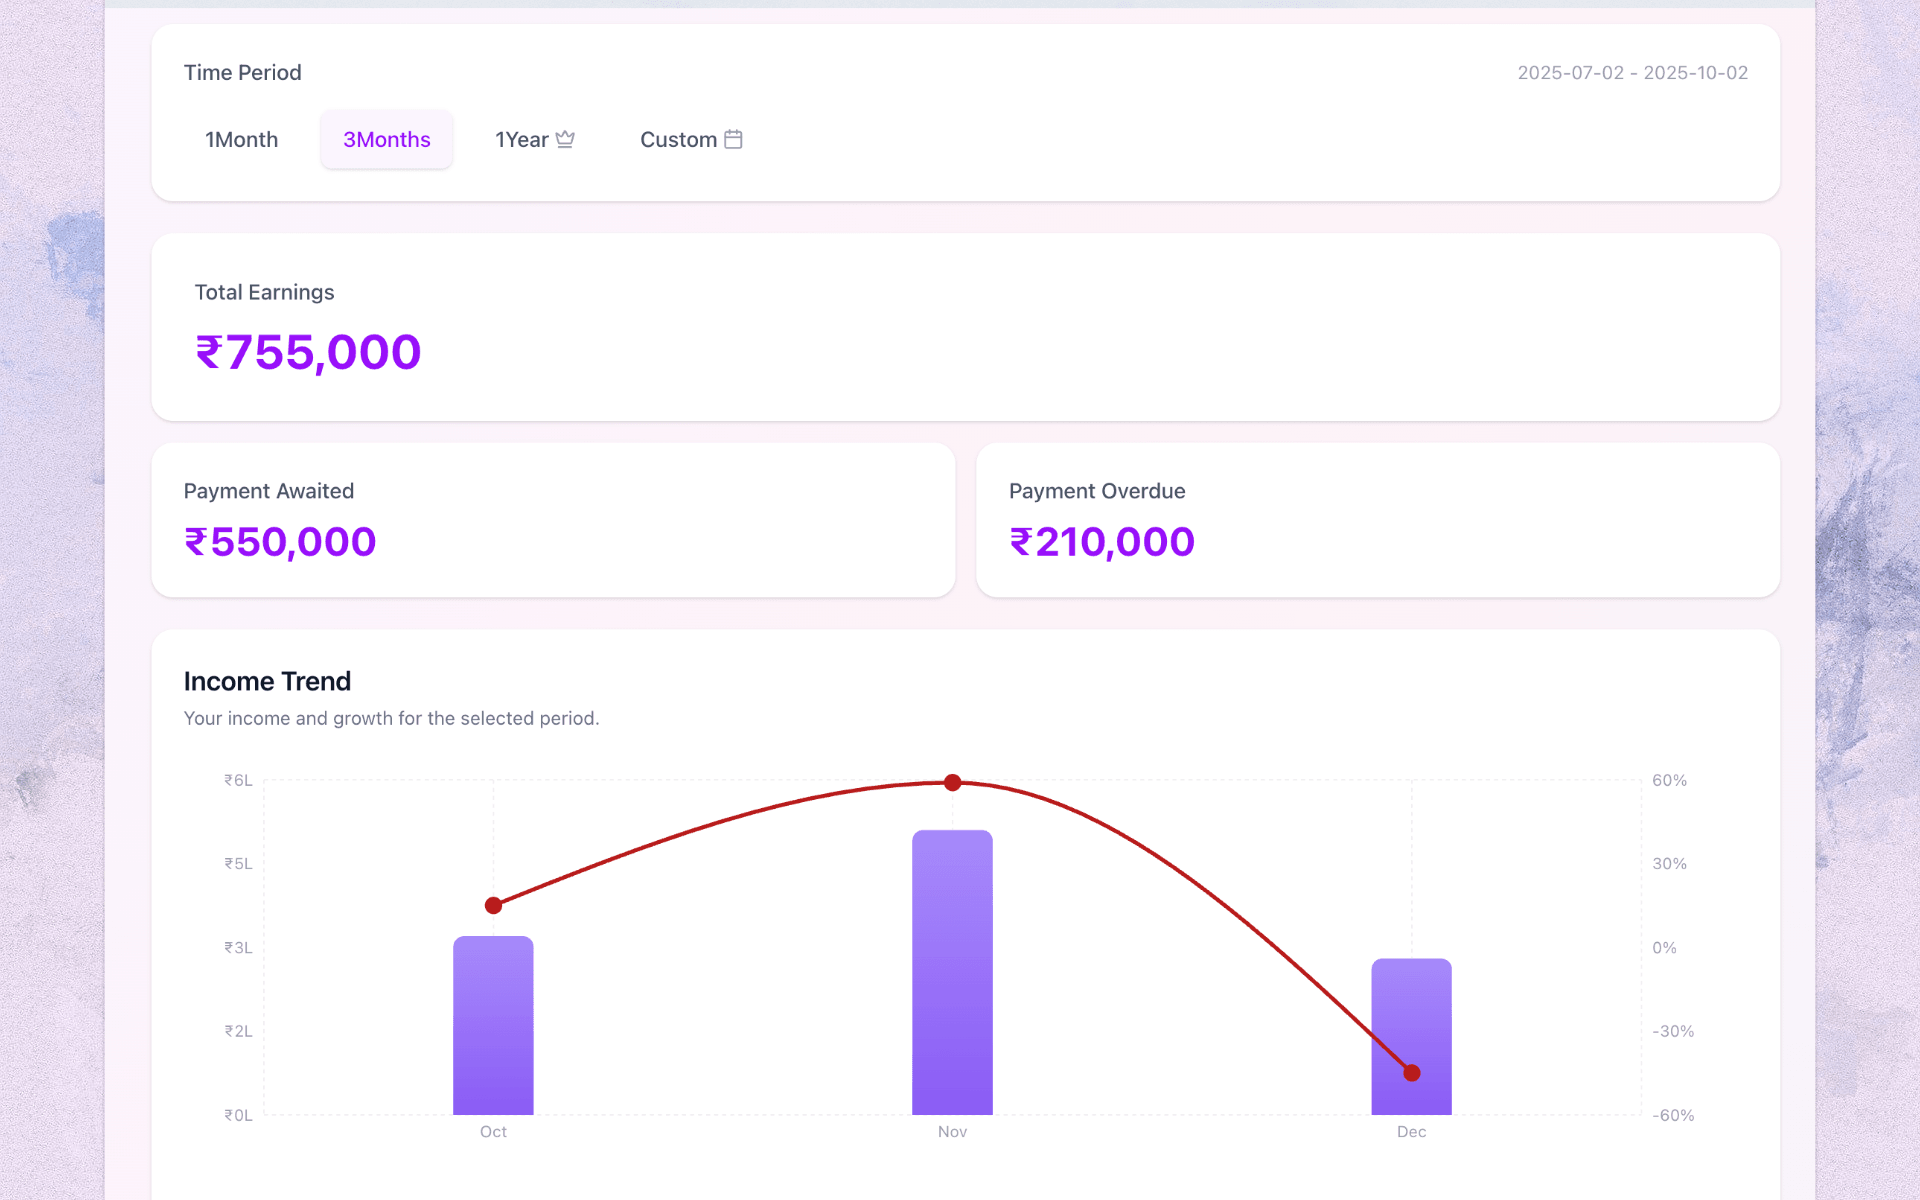
Task: Switch to the 1Year period
Action: pyautogui.click(x=522, y=140)
